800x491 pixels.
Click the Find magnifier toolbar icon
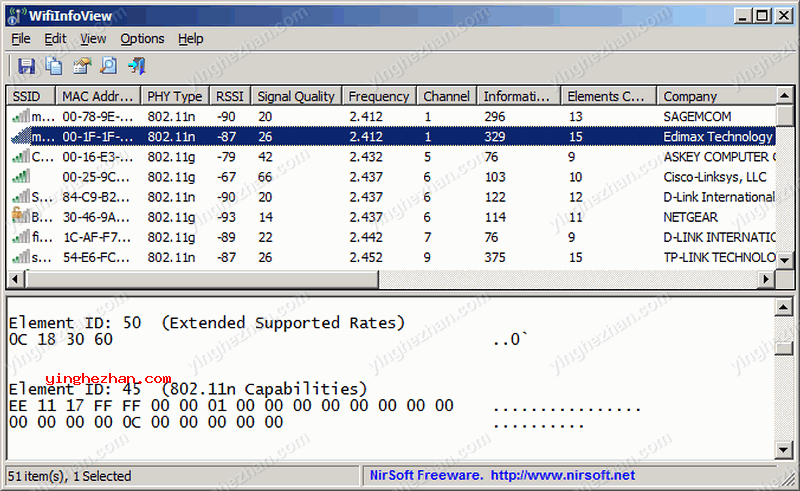(x=109, y=66)
